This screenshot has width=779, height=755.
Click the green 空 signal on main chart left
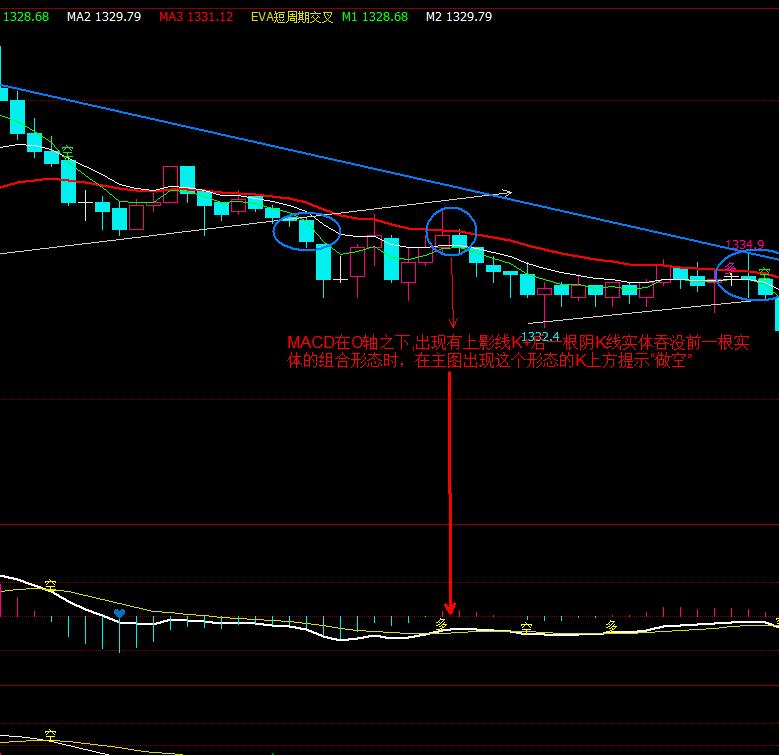[x=67, y=152]
